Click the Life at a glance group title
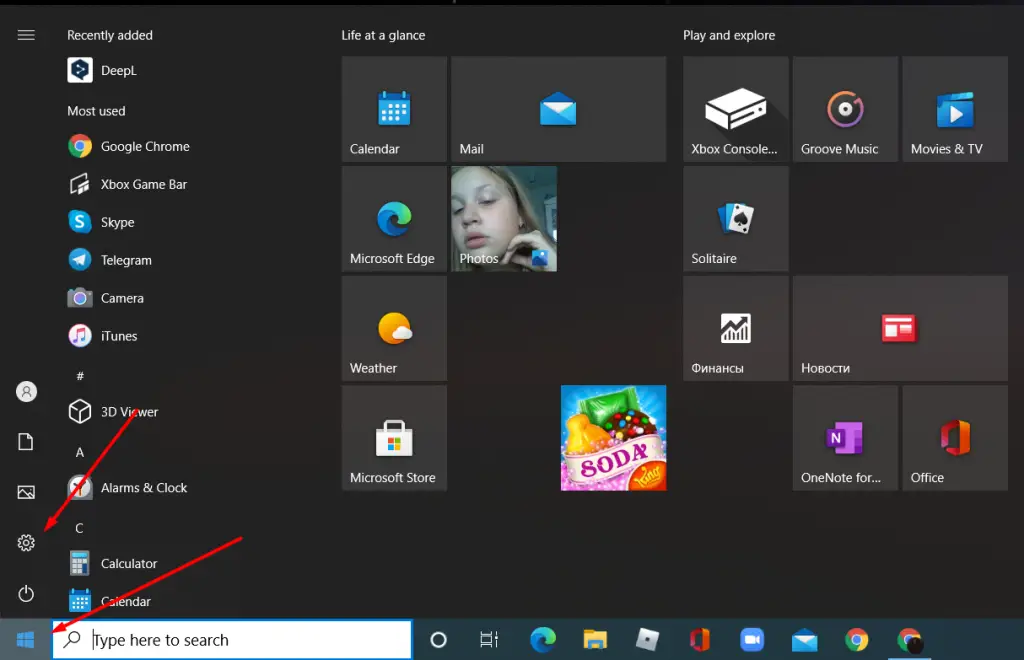Image resolution: width=1024 pixels, height=660 pixels. point(383,35)
